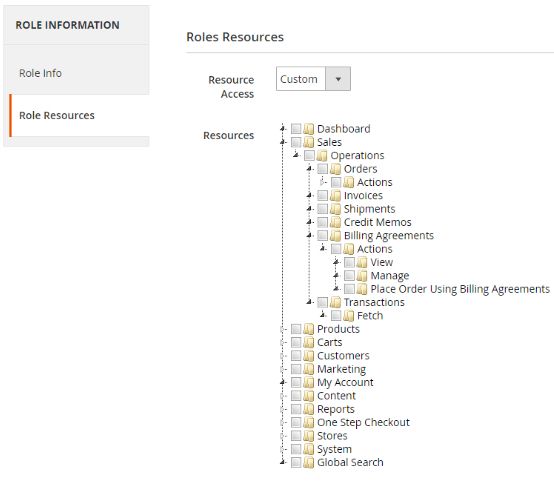Expand the Customers tree node

(282, 356)
